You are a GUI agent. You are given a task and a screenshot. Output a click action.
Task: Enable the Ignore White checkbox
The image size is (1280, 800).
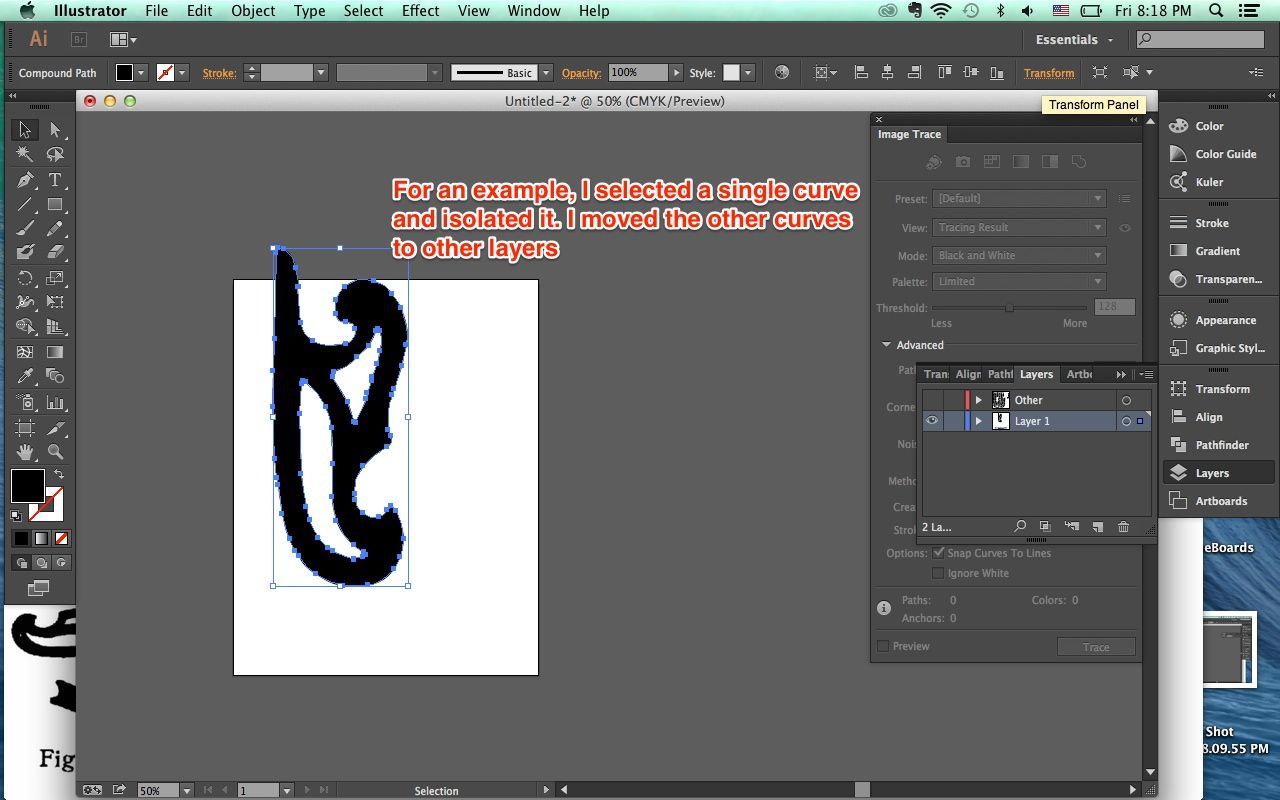[x=938, y=573]
